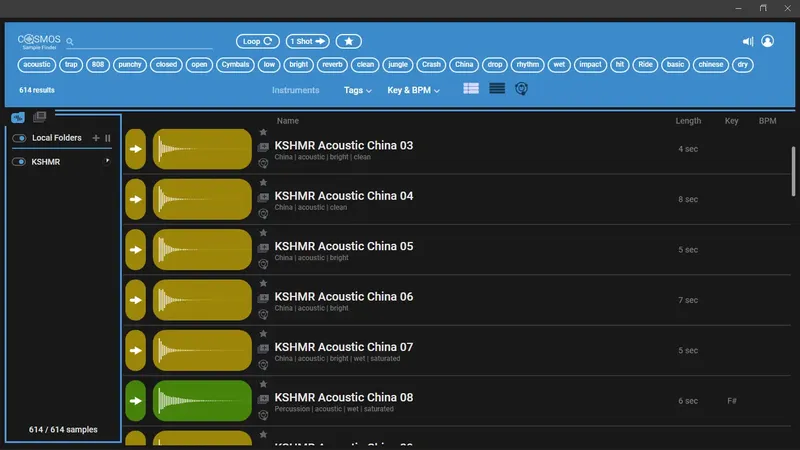
Task: Favorite KSHMR Acoustic China 03
Action: point(263,133)
